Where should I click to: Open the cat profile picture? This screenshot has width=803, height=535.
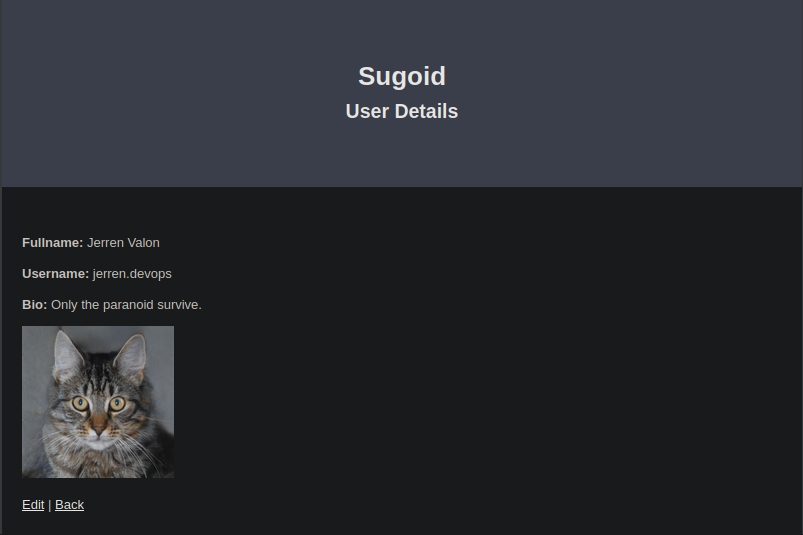pos(98,402)
